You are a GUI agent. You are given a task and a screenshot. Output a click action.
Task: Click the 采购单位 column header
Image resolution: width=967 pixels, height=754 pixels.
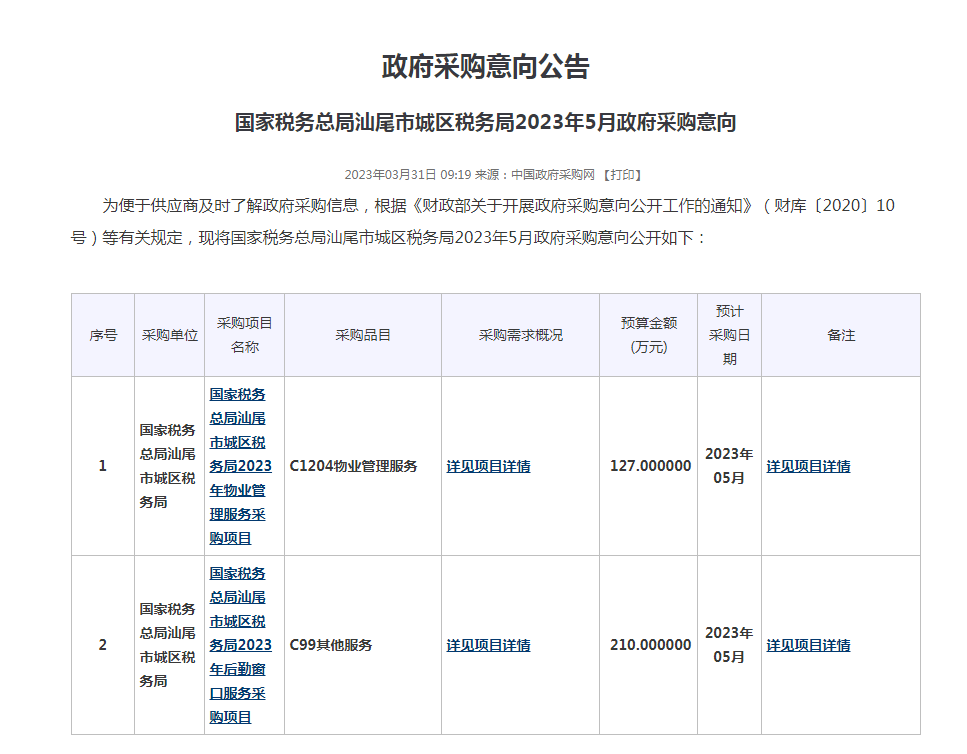click(x=169, y=335)
